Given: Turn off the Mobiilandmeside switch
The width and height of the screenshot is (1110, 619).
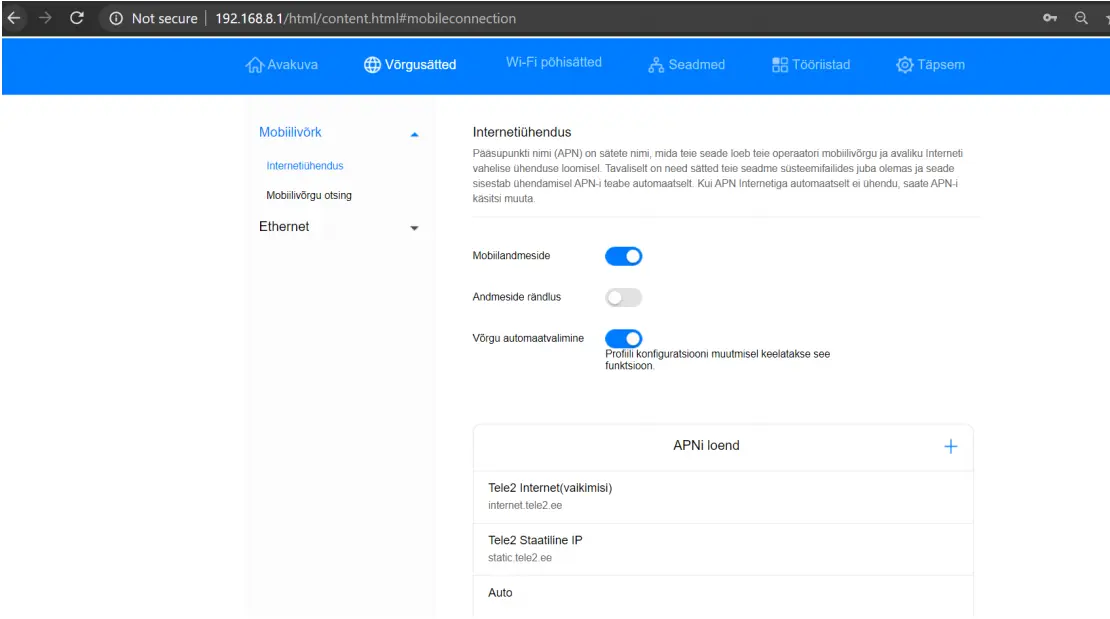Looking at the screenshot, I should coord(624,256).
